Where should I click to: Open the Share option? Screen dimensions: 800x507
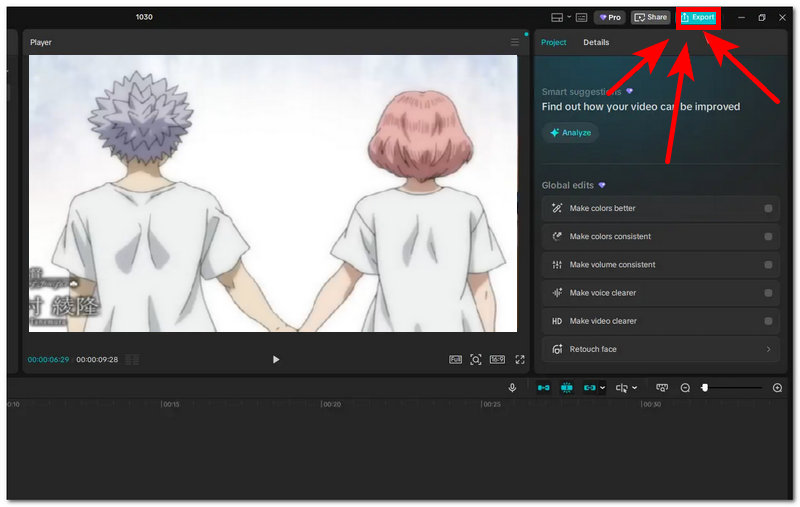(650, 17)
